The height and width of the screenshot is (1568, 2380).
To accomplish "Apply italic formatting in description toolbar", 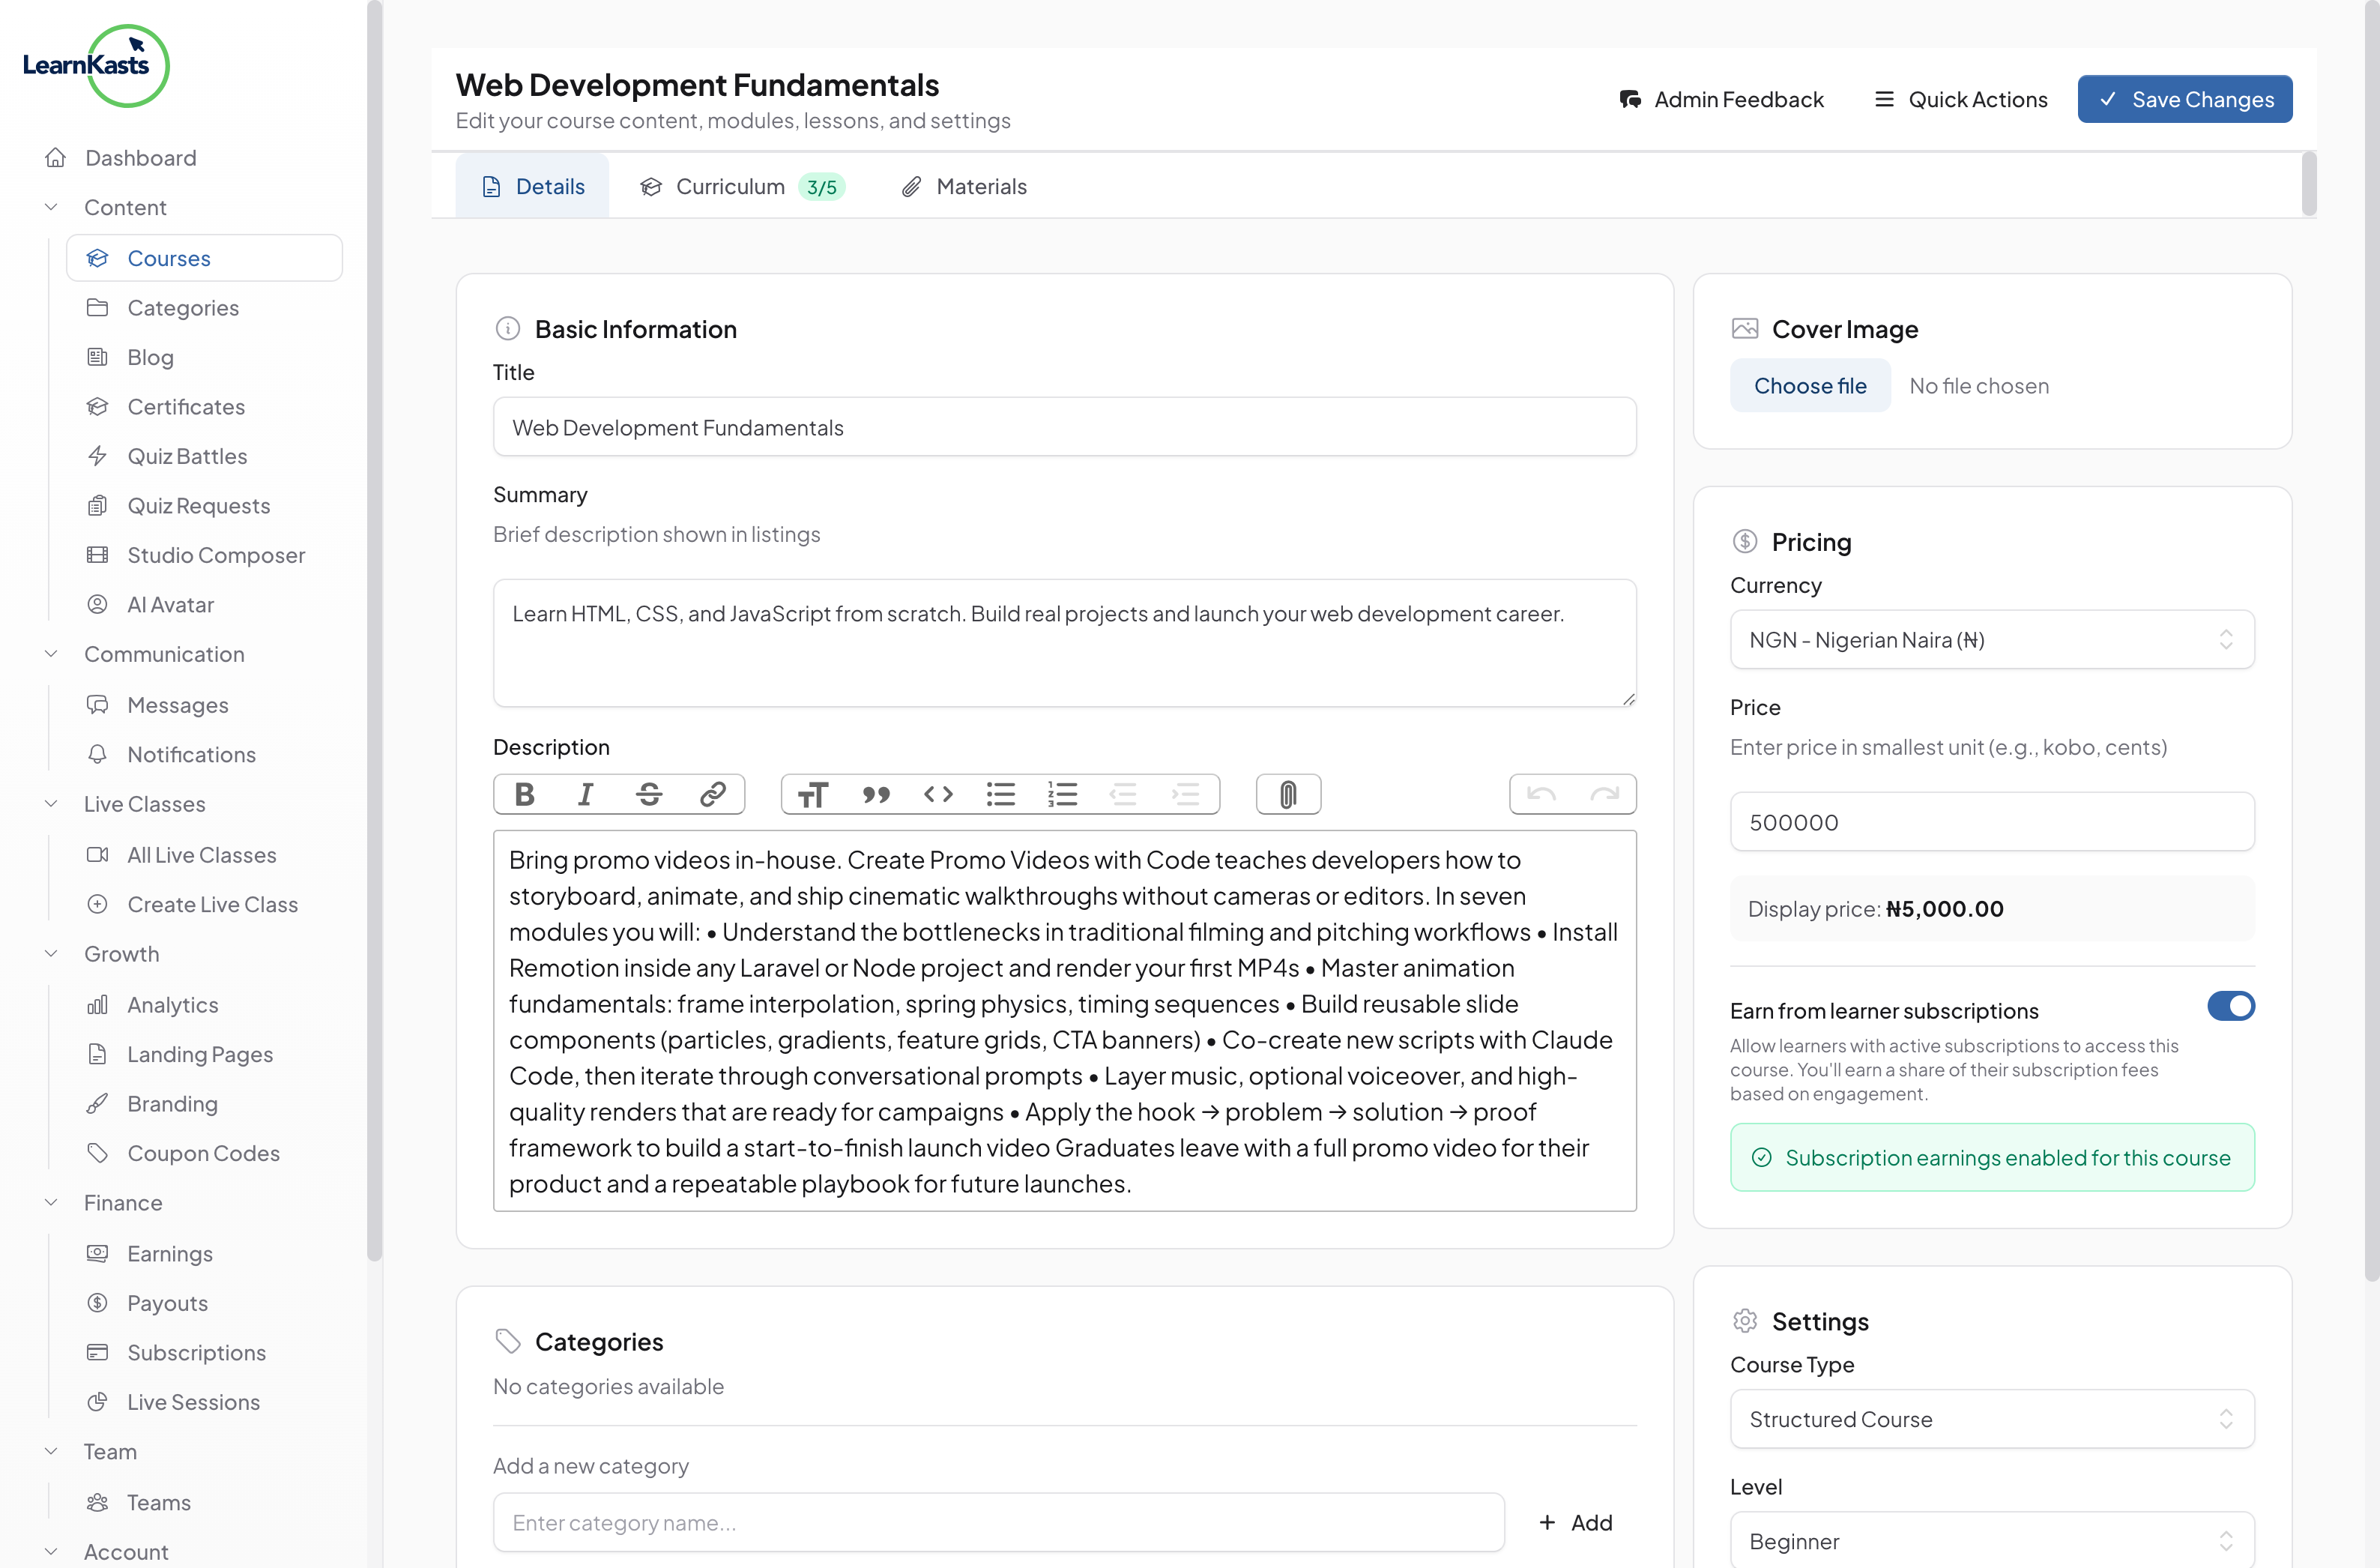I will coord(586,794).
